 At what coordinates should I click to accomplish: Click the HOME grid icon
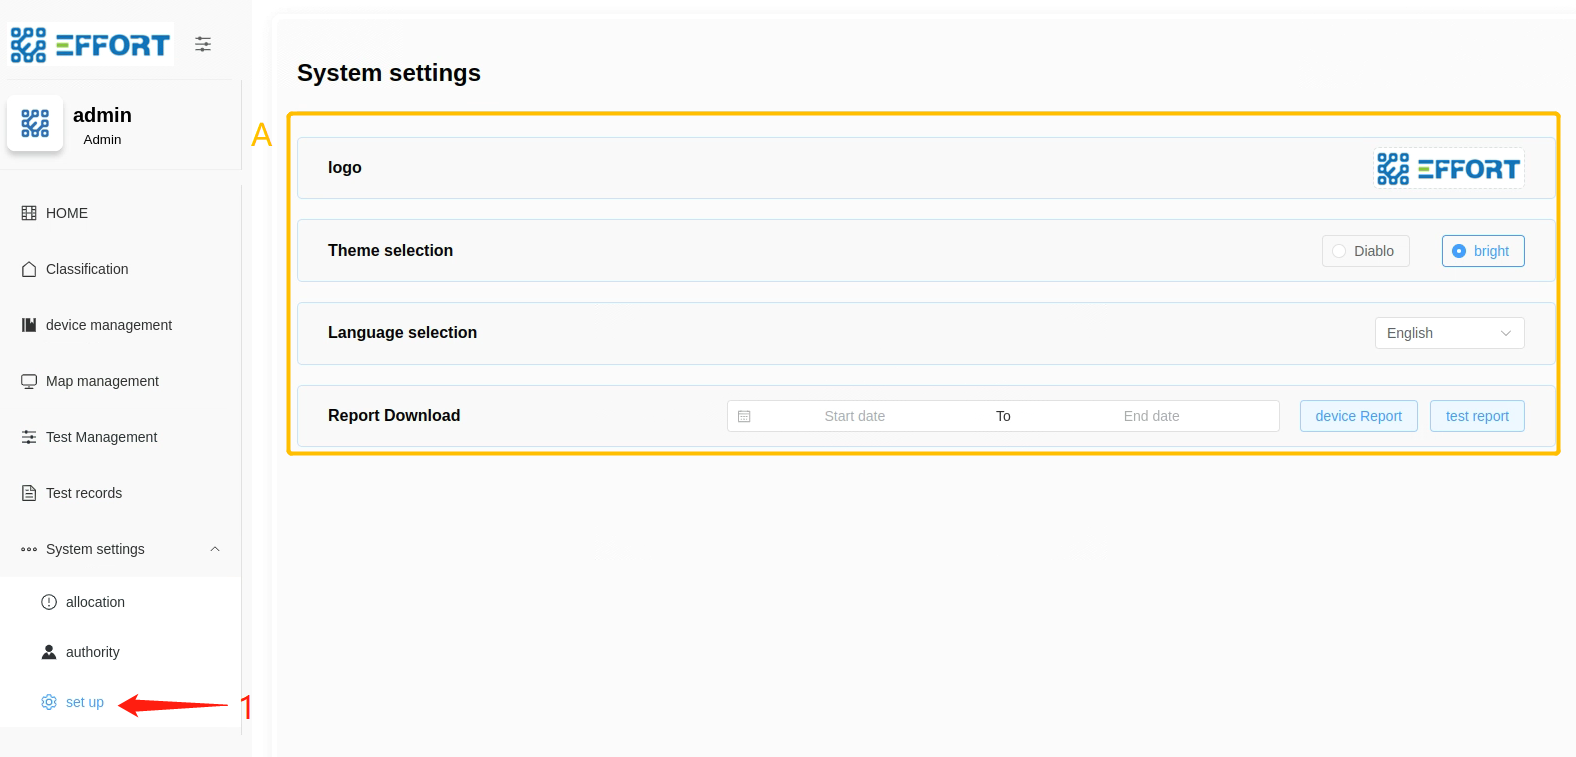pos(29,213)
